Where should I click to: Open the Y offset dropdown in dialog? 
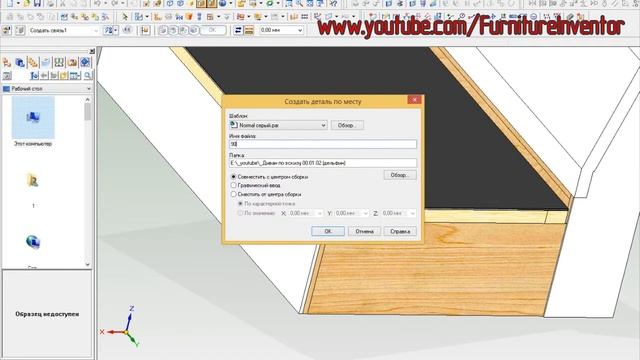[366, 213]
